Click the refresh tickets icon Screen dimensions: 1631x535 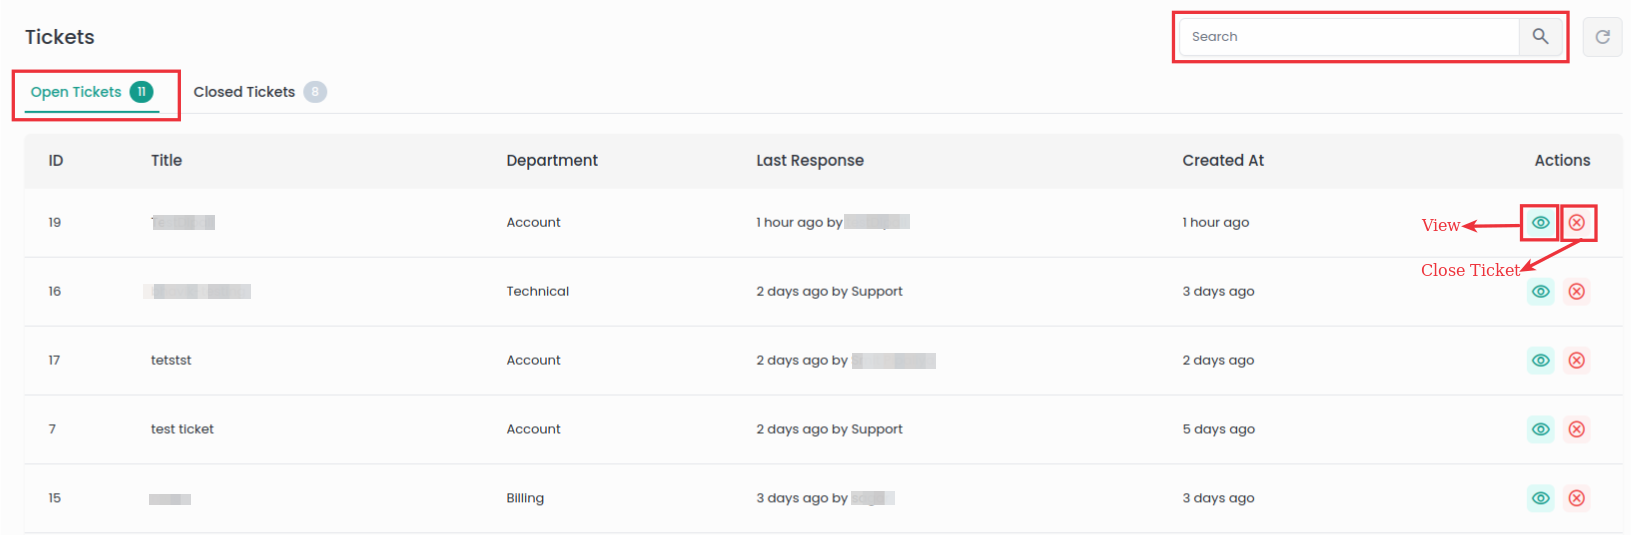(x=1602, y=37)
